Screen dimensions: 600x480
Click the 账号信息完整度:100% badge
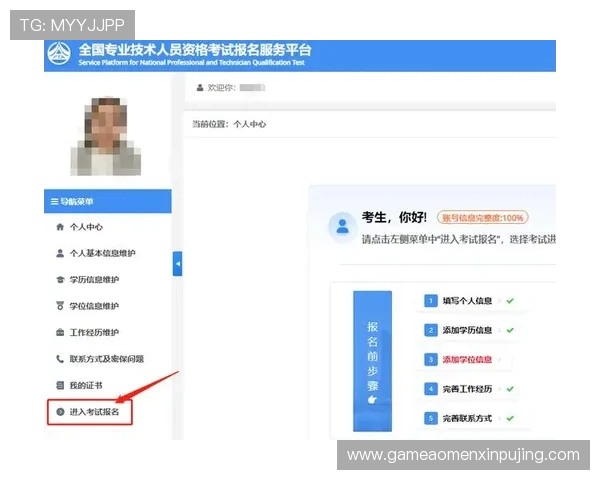[x=483, y=218]
